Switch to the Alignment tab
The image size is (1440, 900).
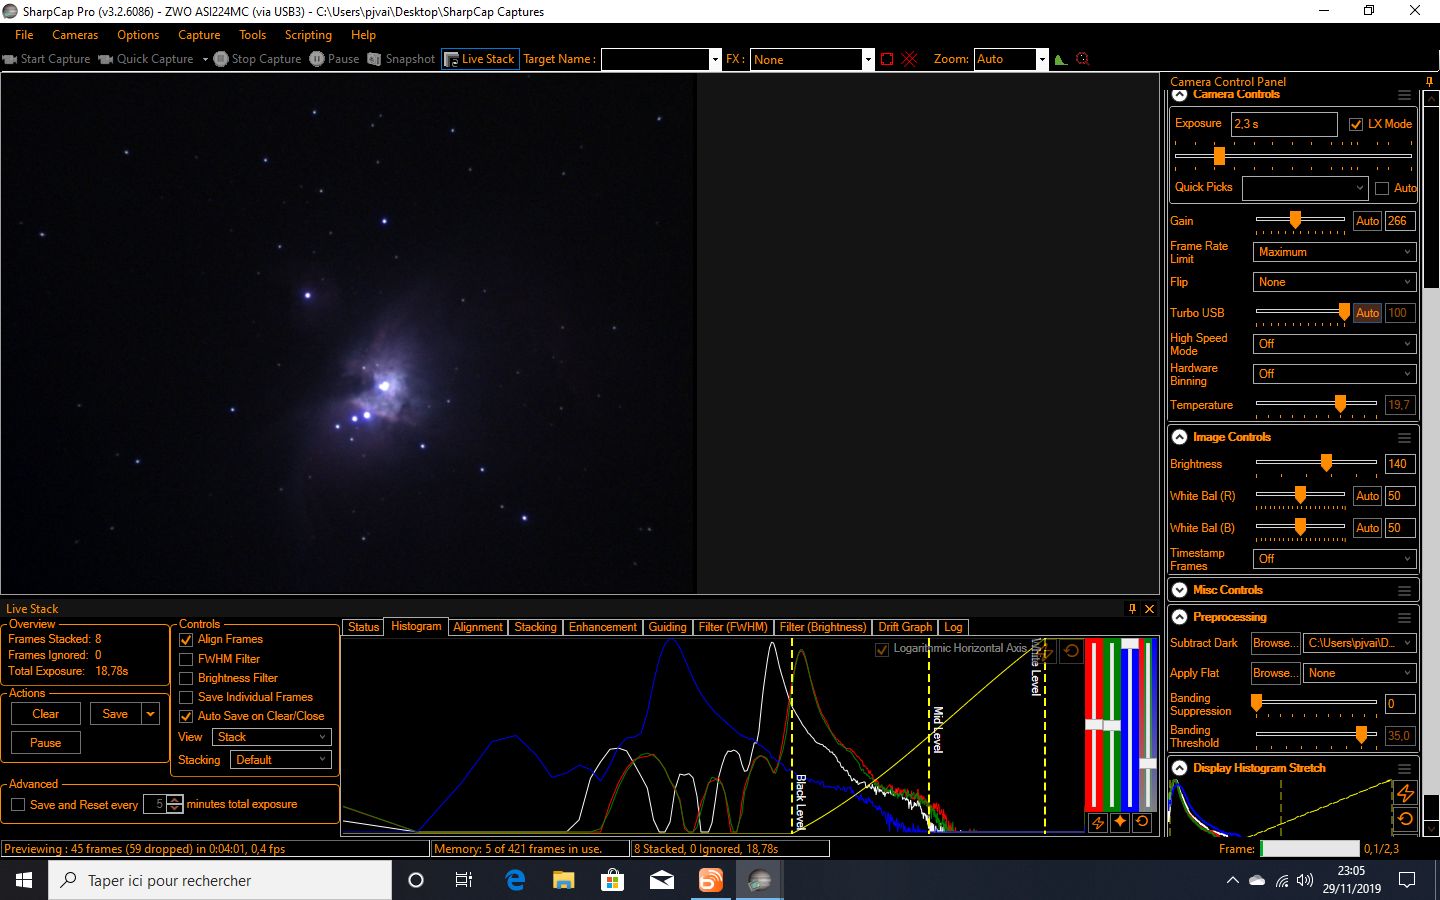(477, 627)
